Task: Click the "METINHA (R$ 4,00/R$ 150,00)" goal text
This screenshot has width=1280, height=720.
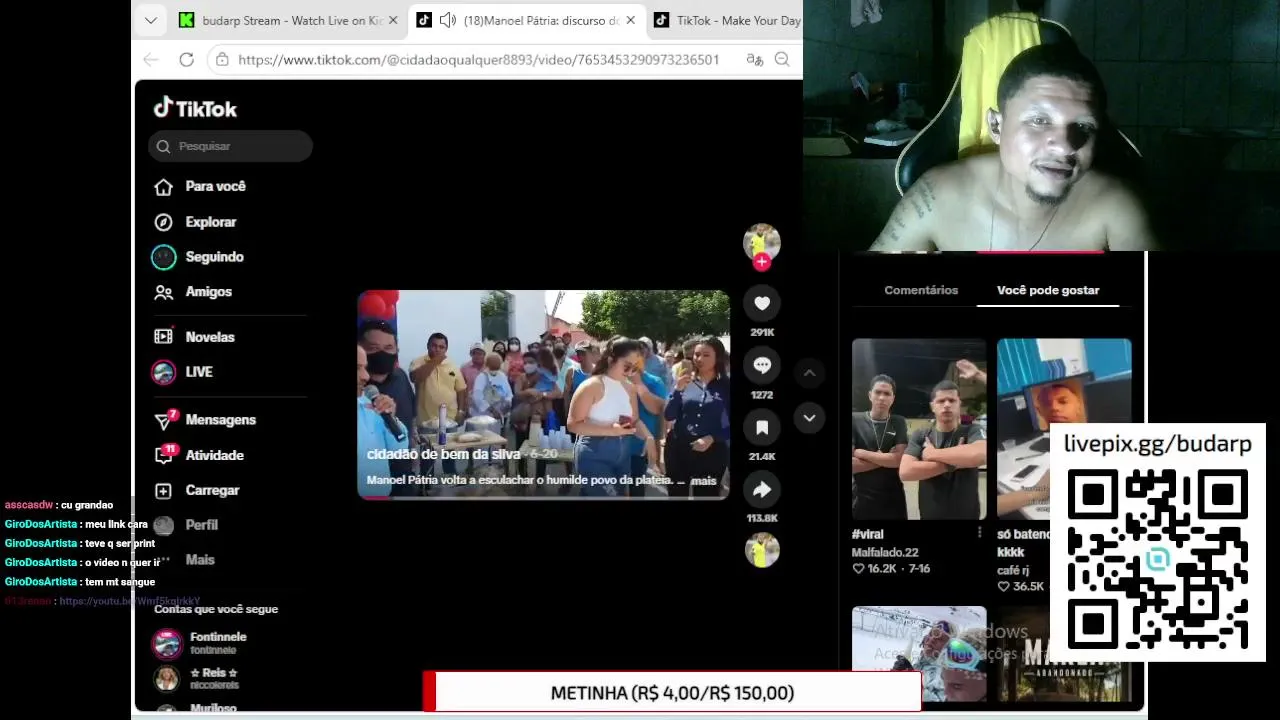Action: tap(672, 693)
